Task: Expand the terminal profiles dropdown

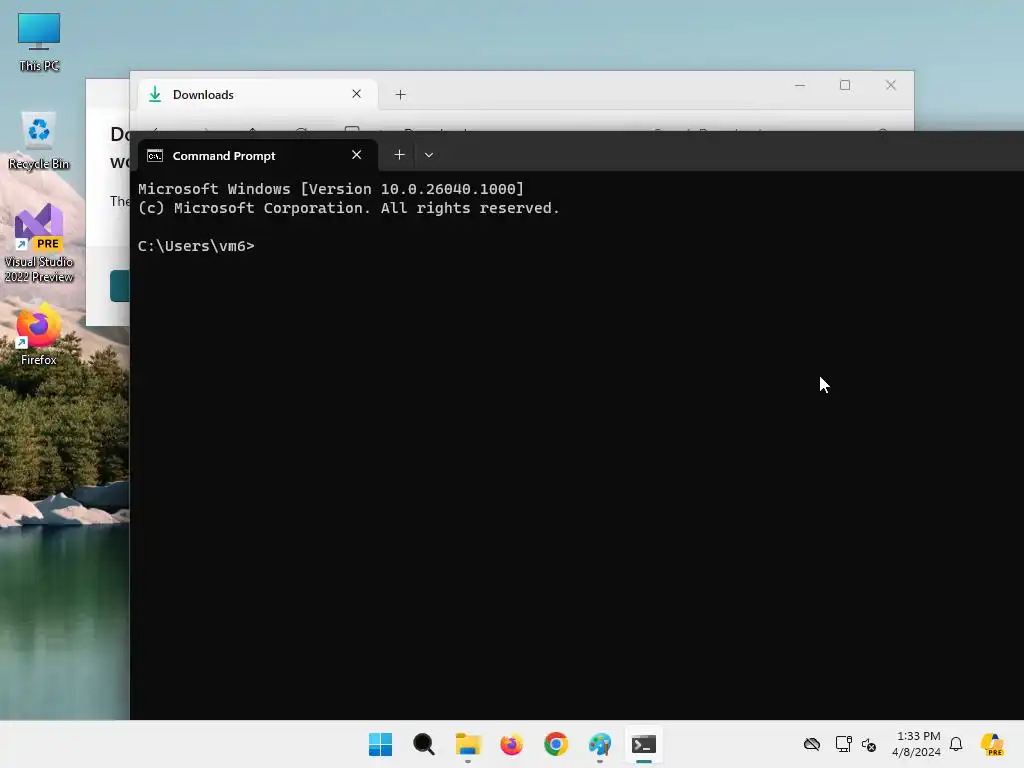Action: [x=429, y=155]
